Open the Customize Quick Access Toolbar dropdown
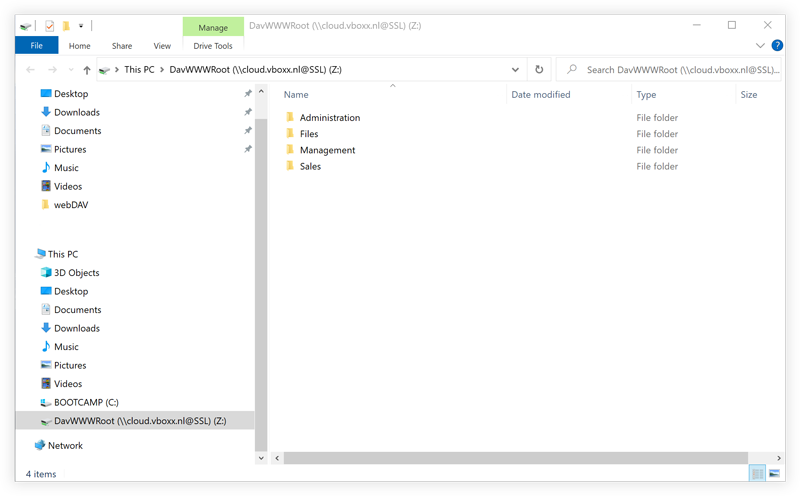 click(81, 26)
